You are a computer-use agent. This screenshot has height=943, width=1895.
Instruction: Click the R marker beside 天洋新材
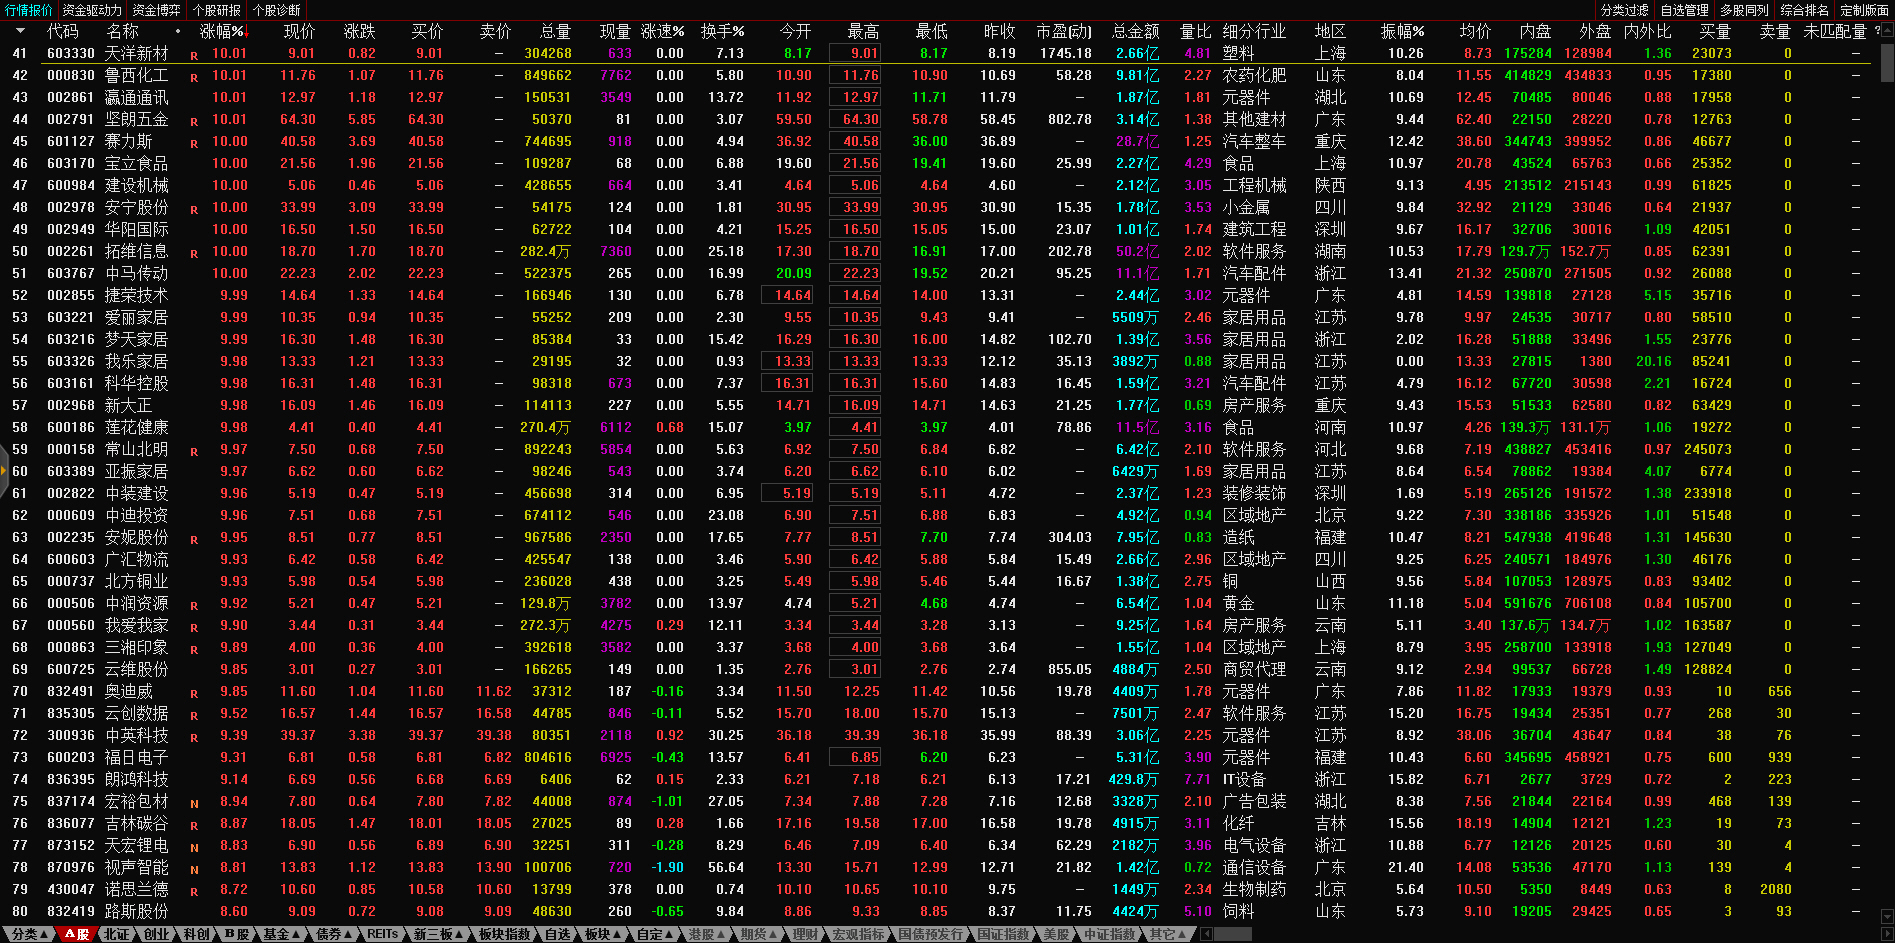(x=194, y=55)
